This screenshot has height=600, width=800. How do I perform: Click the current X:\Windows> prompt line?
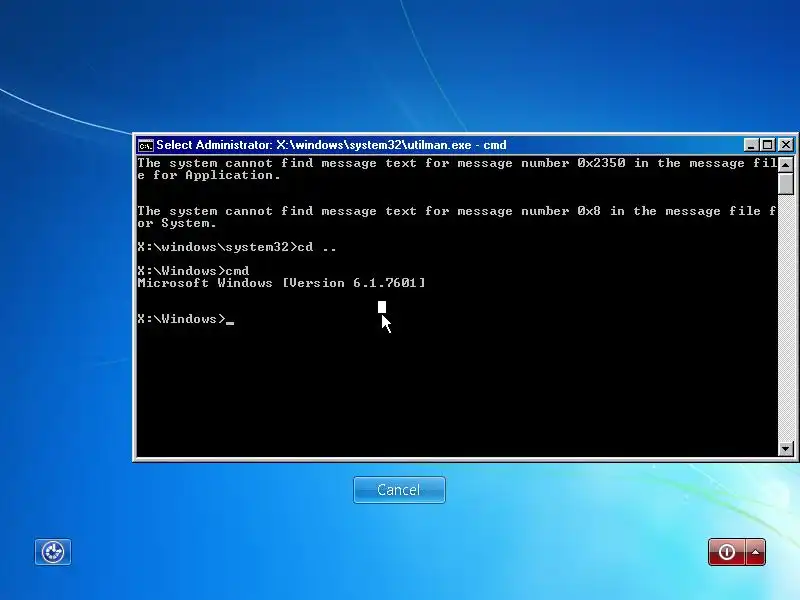click(x=186, y=319)
